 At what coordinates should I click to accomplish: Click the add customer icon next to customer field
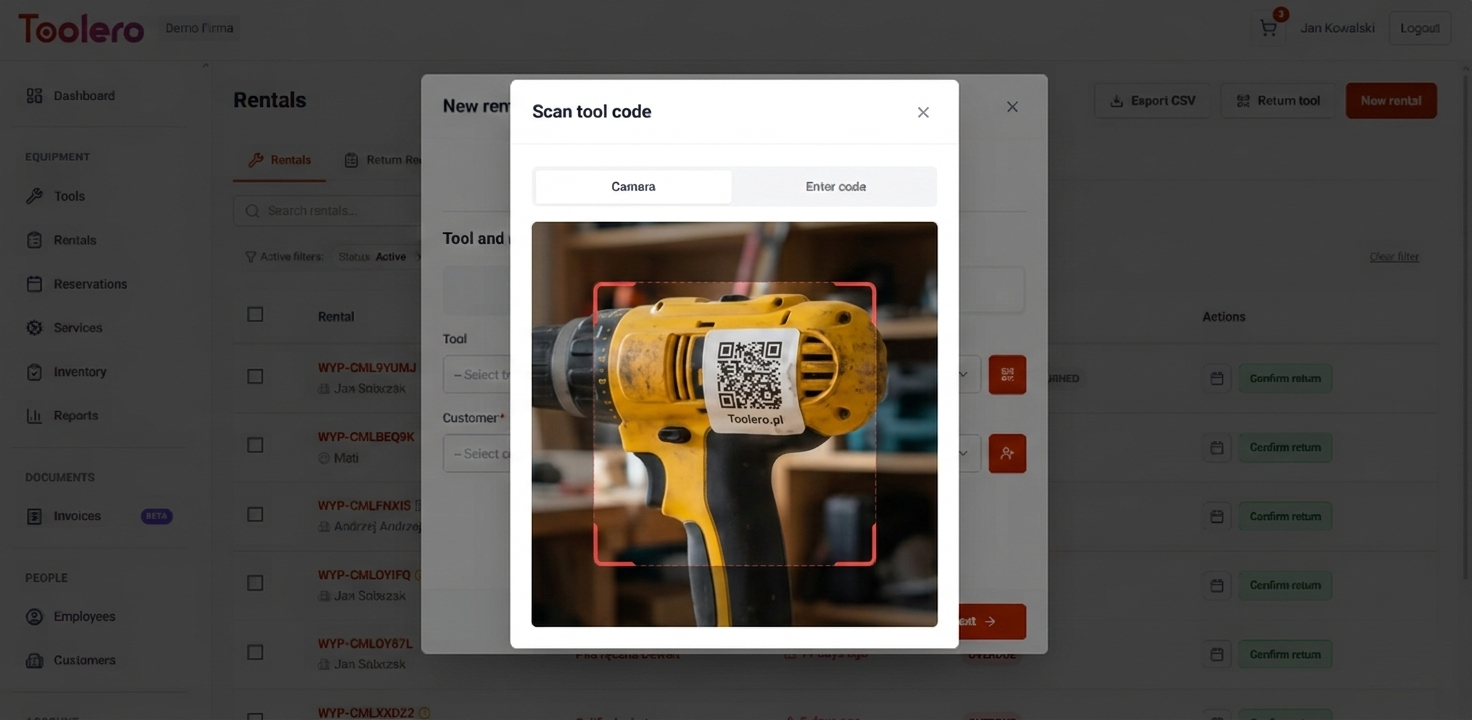click(1006, 452)
